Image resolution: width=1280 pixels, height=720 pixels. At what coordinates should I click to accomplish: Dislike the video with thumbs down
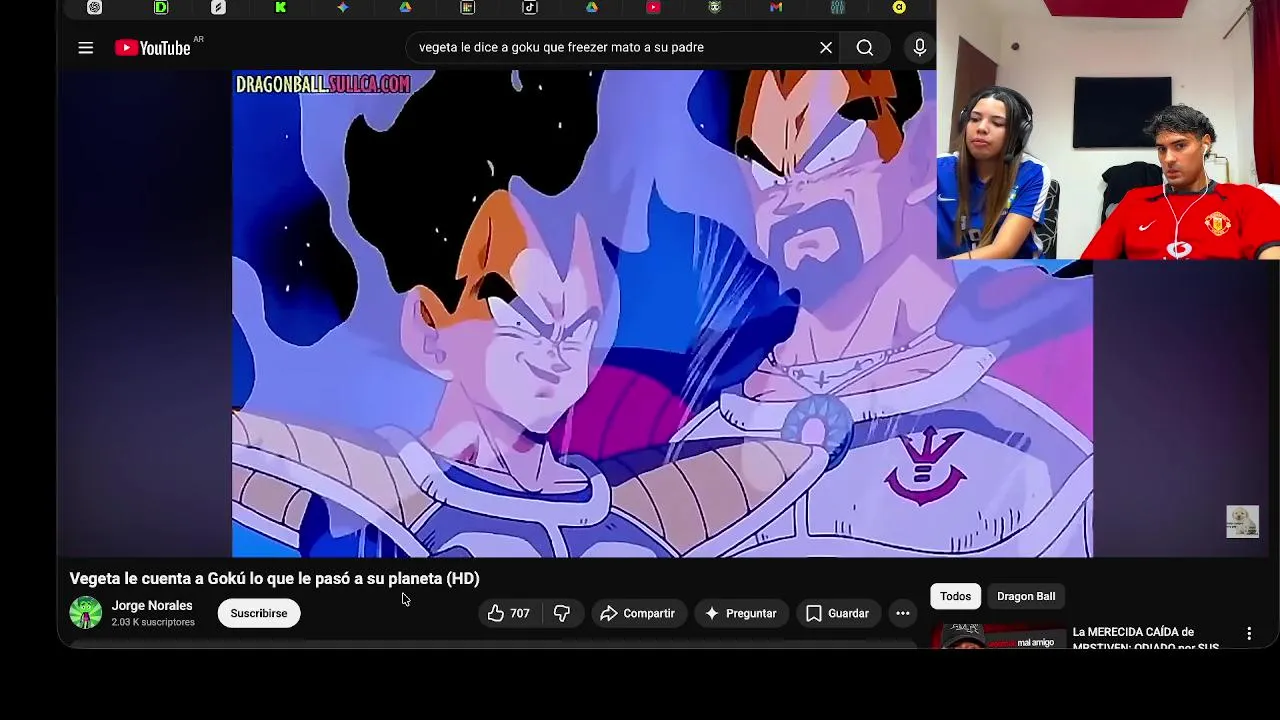[x=562, y=613]
